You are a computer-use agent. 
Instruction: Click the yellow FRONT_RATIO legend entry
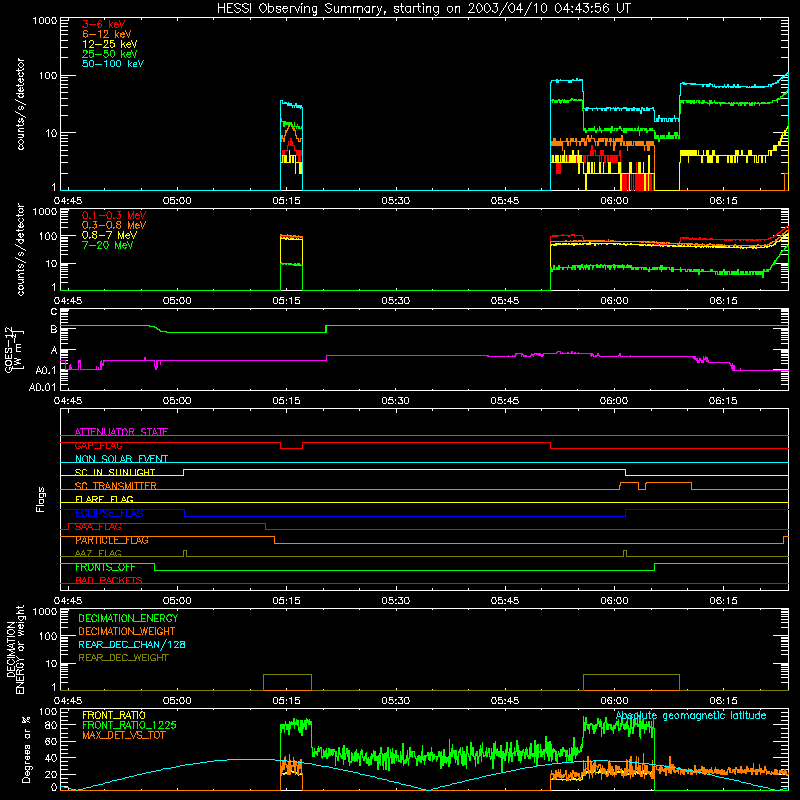pos(114,715)
